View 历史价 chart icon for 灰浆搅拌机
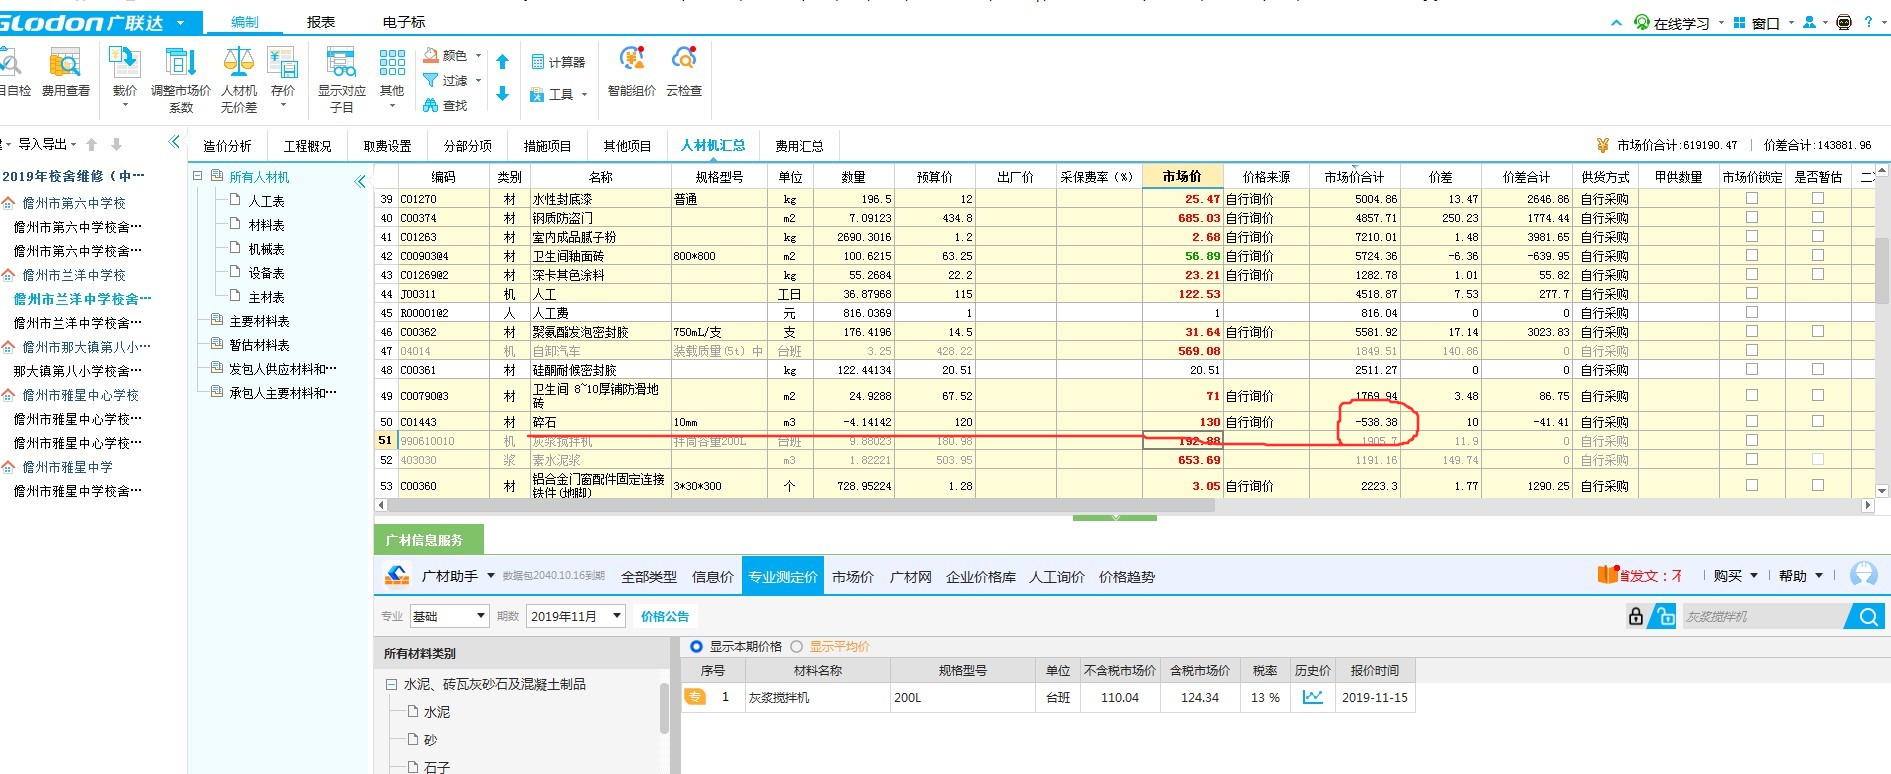 tap(1313, 697)
